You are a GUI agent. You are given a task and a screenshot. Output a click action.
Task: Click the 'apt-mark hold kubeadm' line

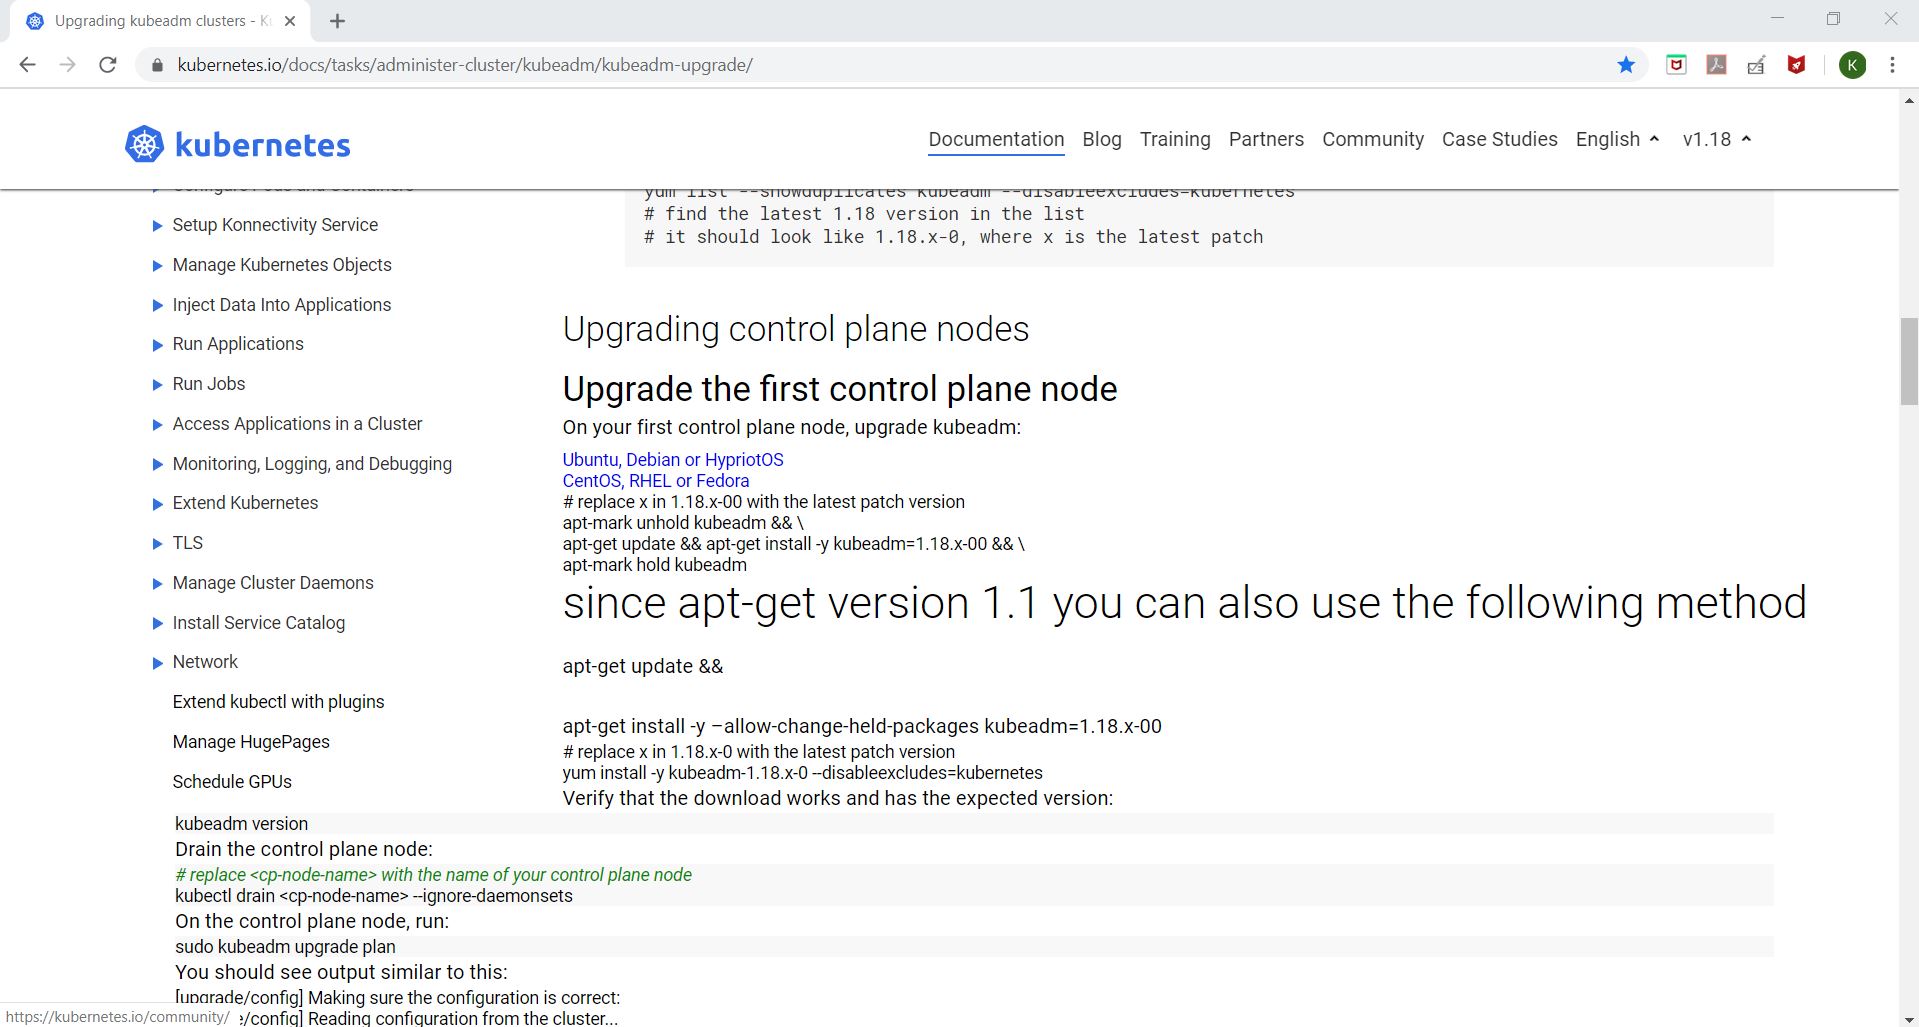coord(654,565)
